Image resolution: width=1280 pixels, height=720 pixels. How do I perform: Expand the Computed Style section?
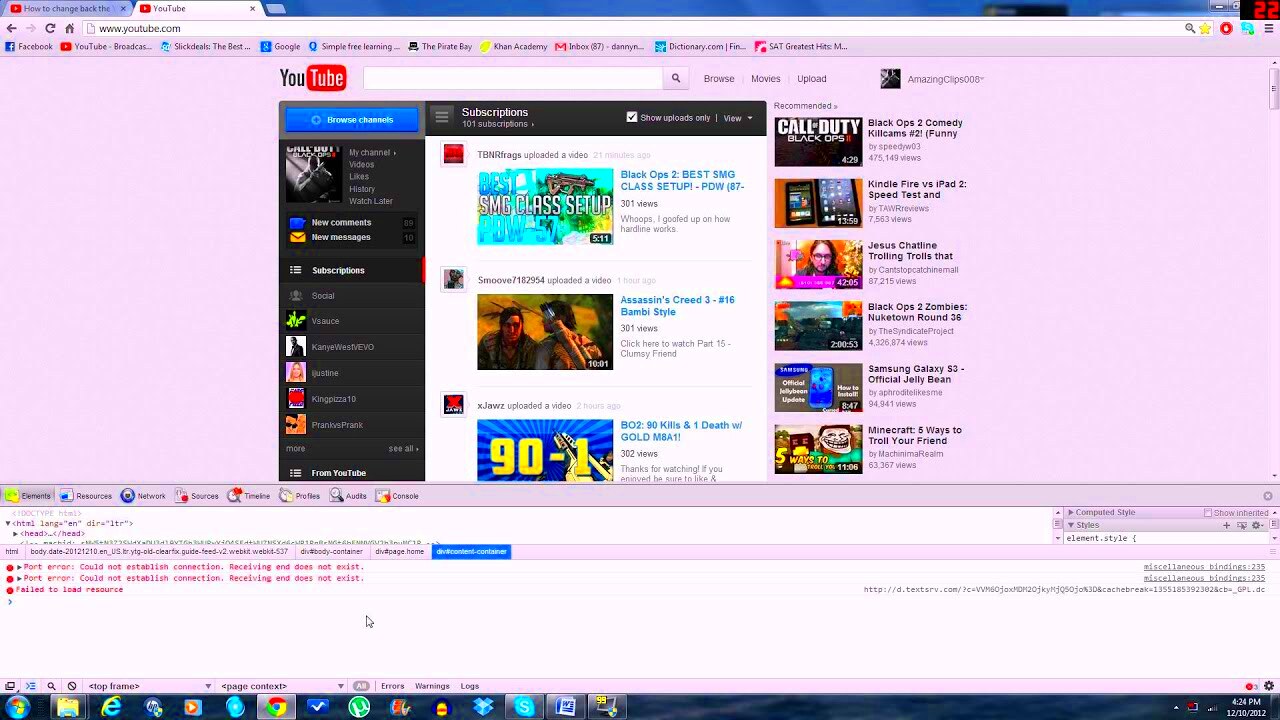click(1070, 512)
